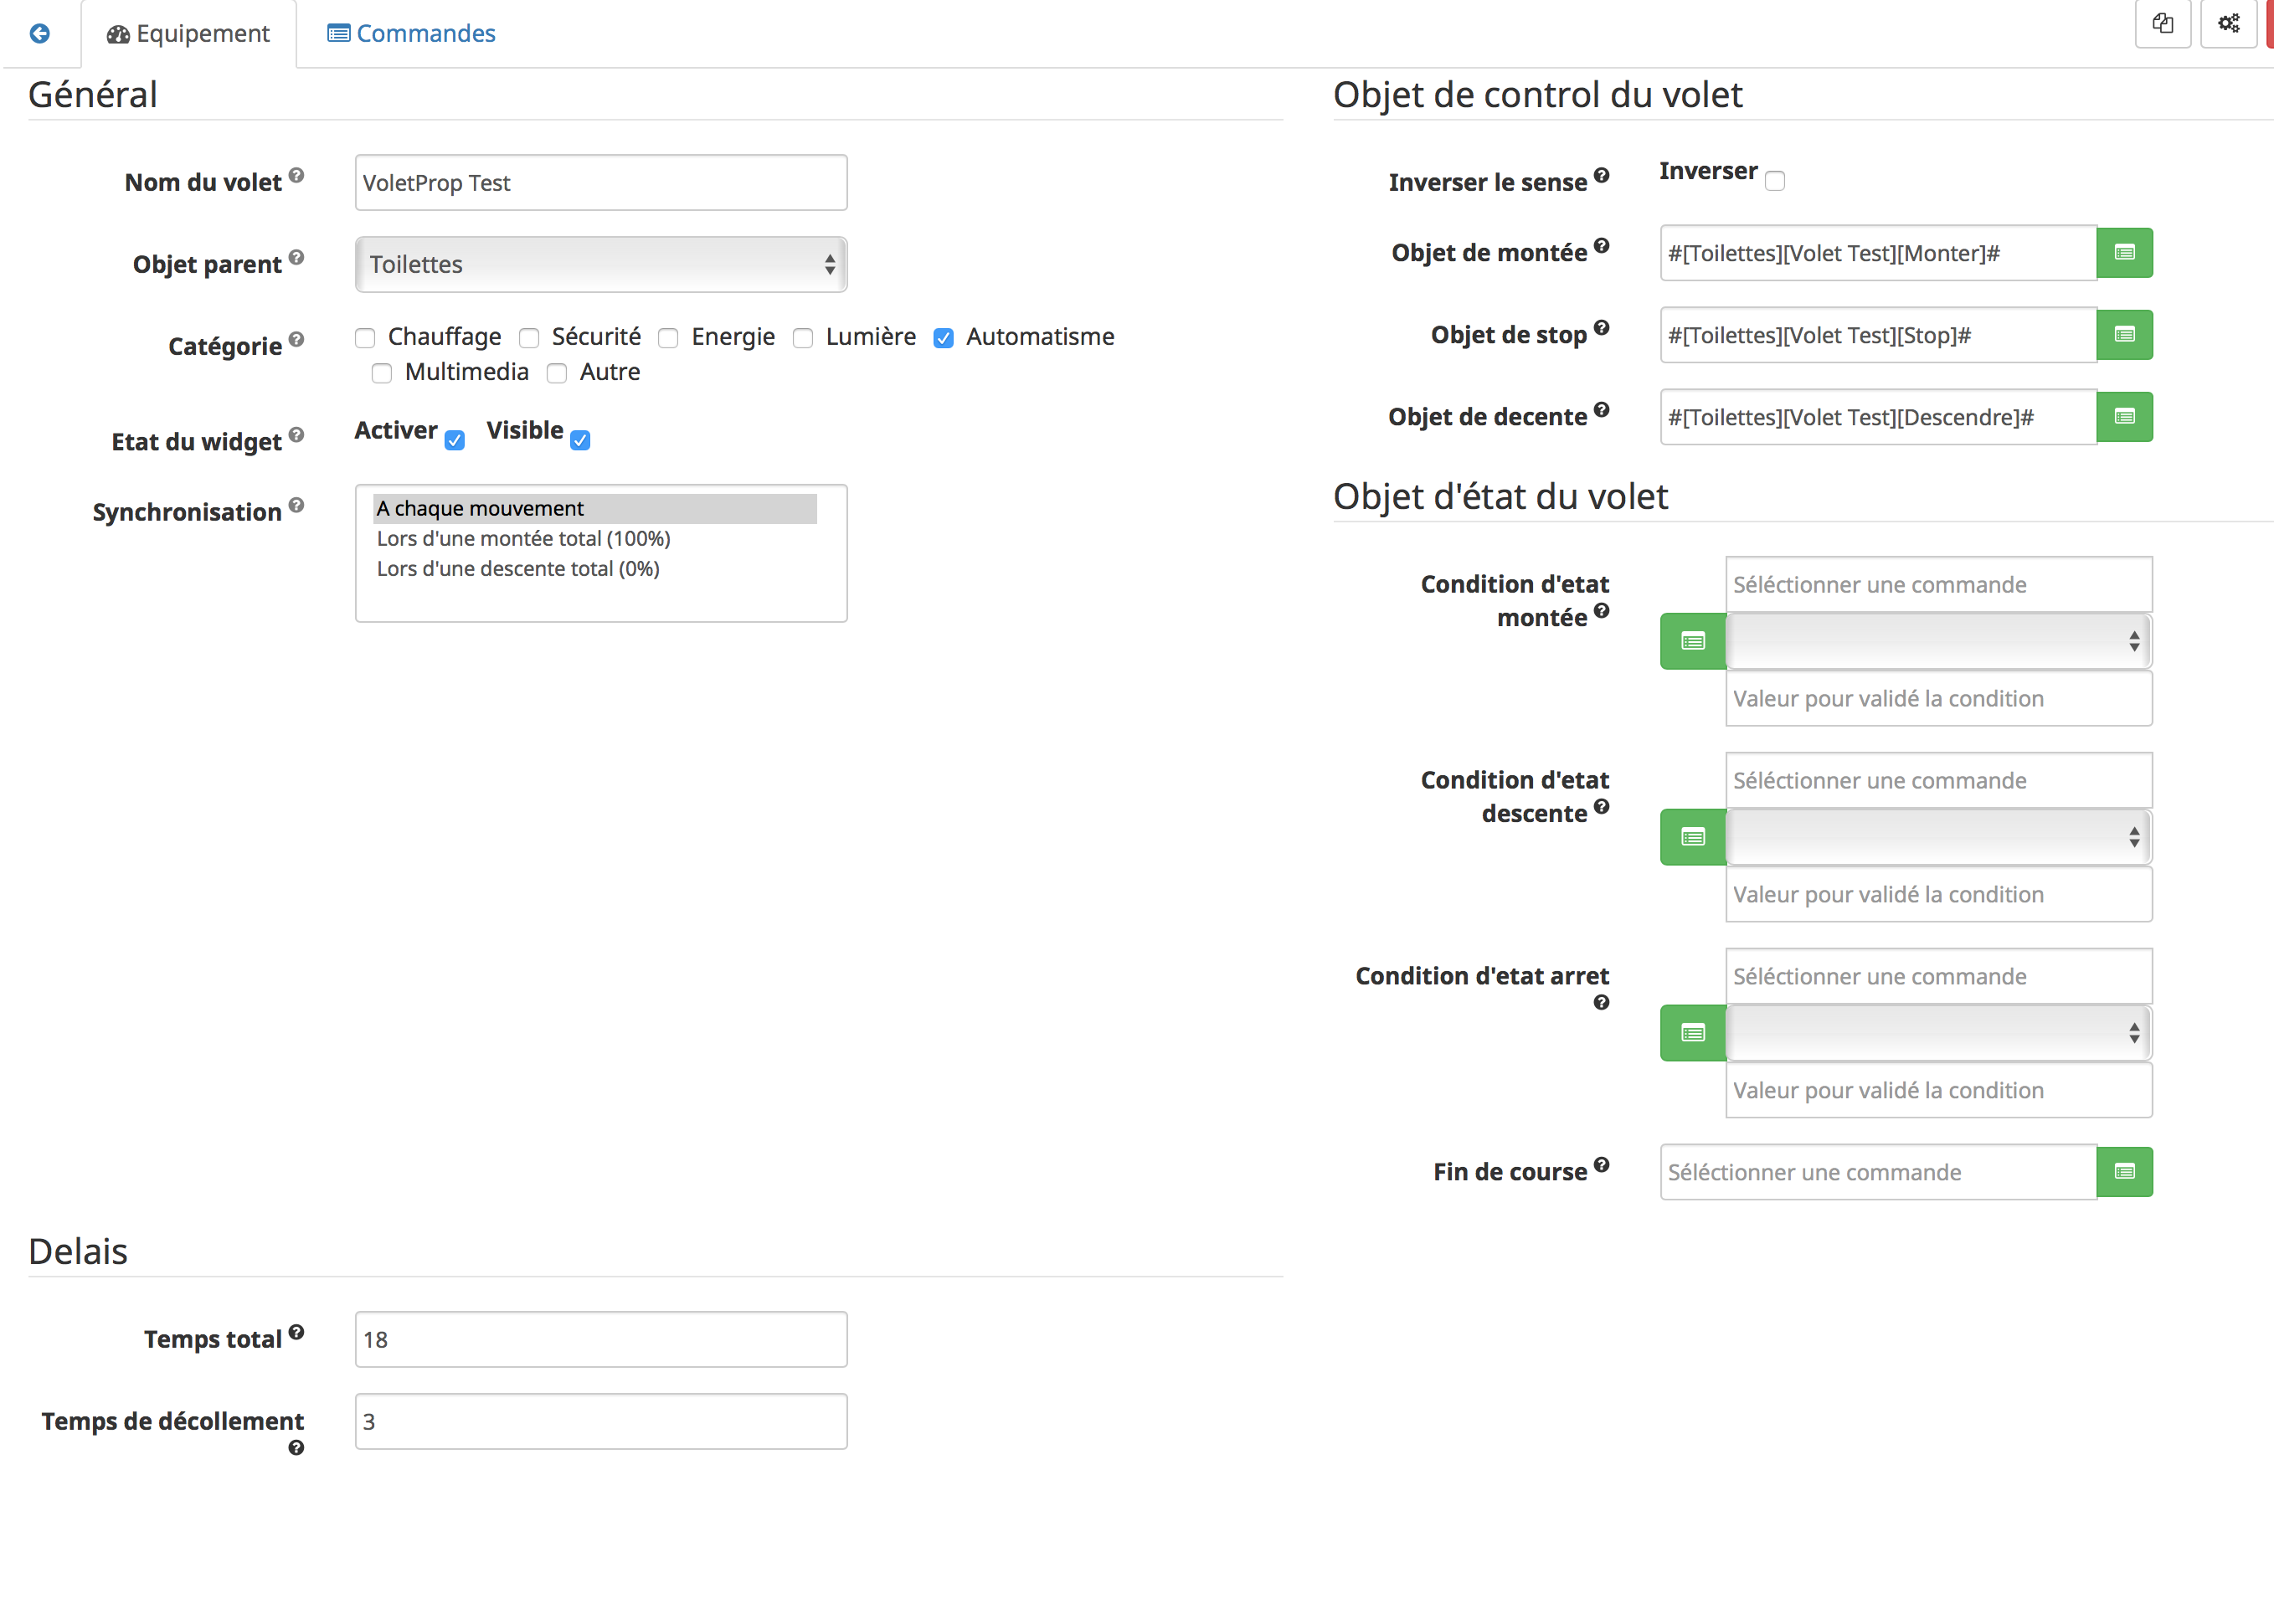Image resolution: width=2274 pixels, height=1624 pixels.
Task: Enable the Inverser checkbox
Action: click(1775, 181)
